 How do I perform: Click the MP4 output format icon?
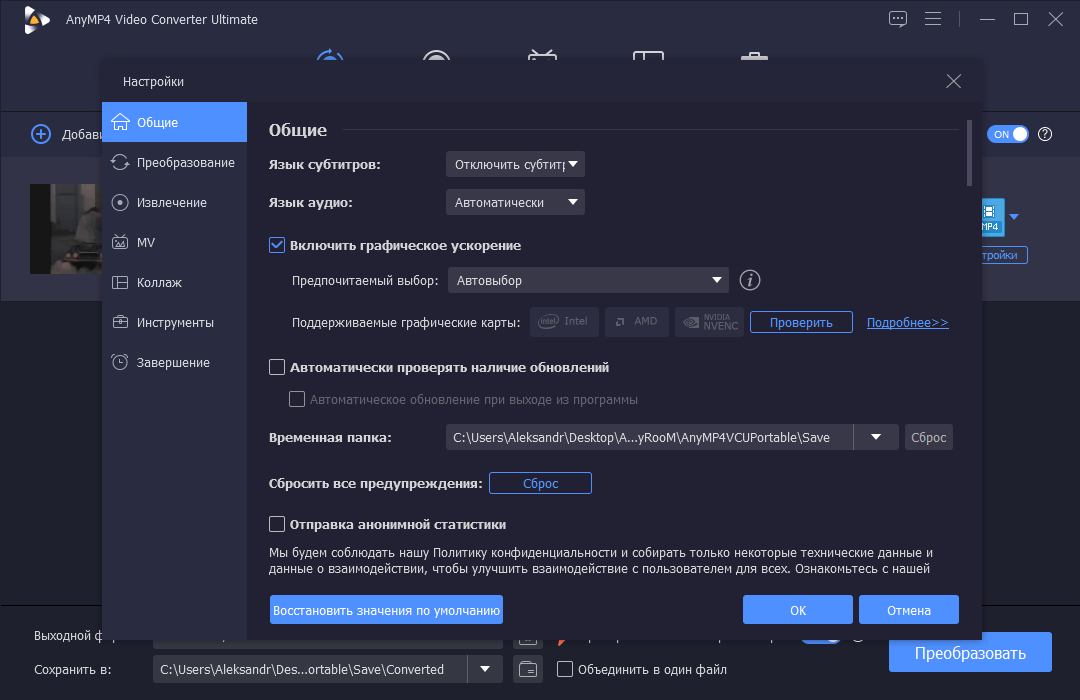pyautogui.click(x=992, y=217)
